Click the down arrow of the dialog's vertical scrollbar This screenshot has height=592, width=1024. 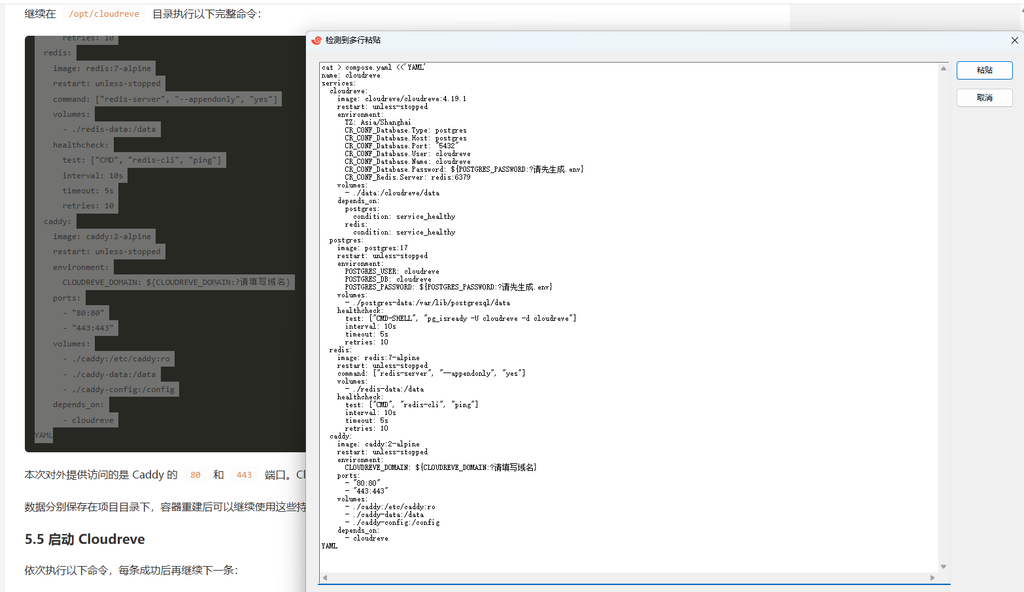(943, 567)
